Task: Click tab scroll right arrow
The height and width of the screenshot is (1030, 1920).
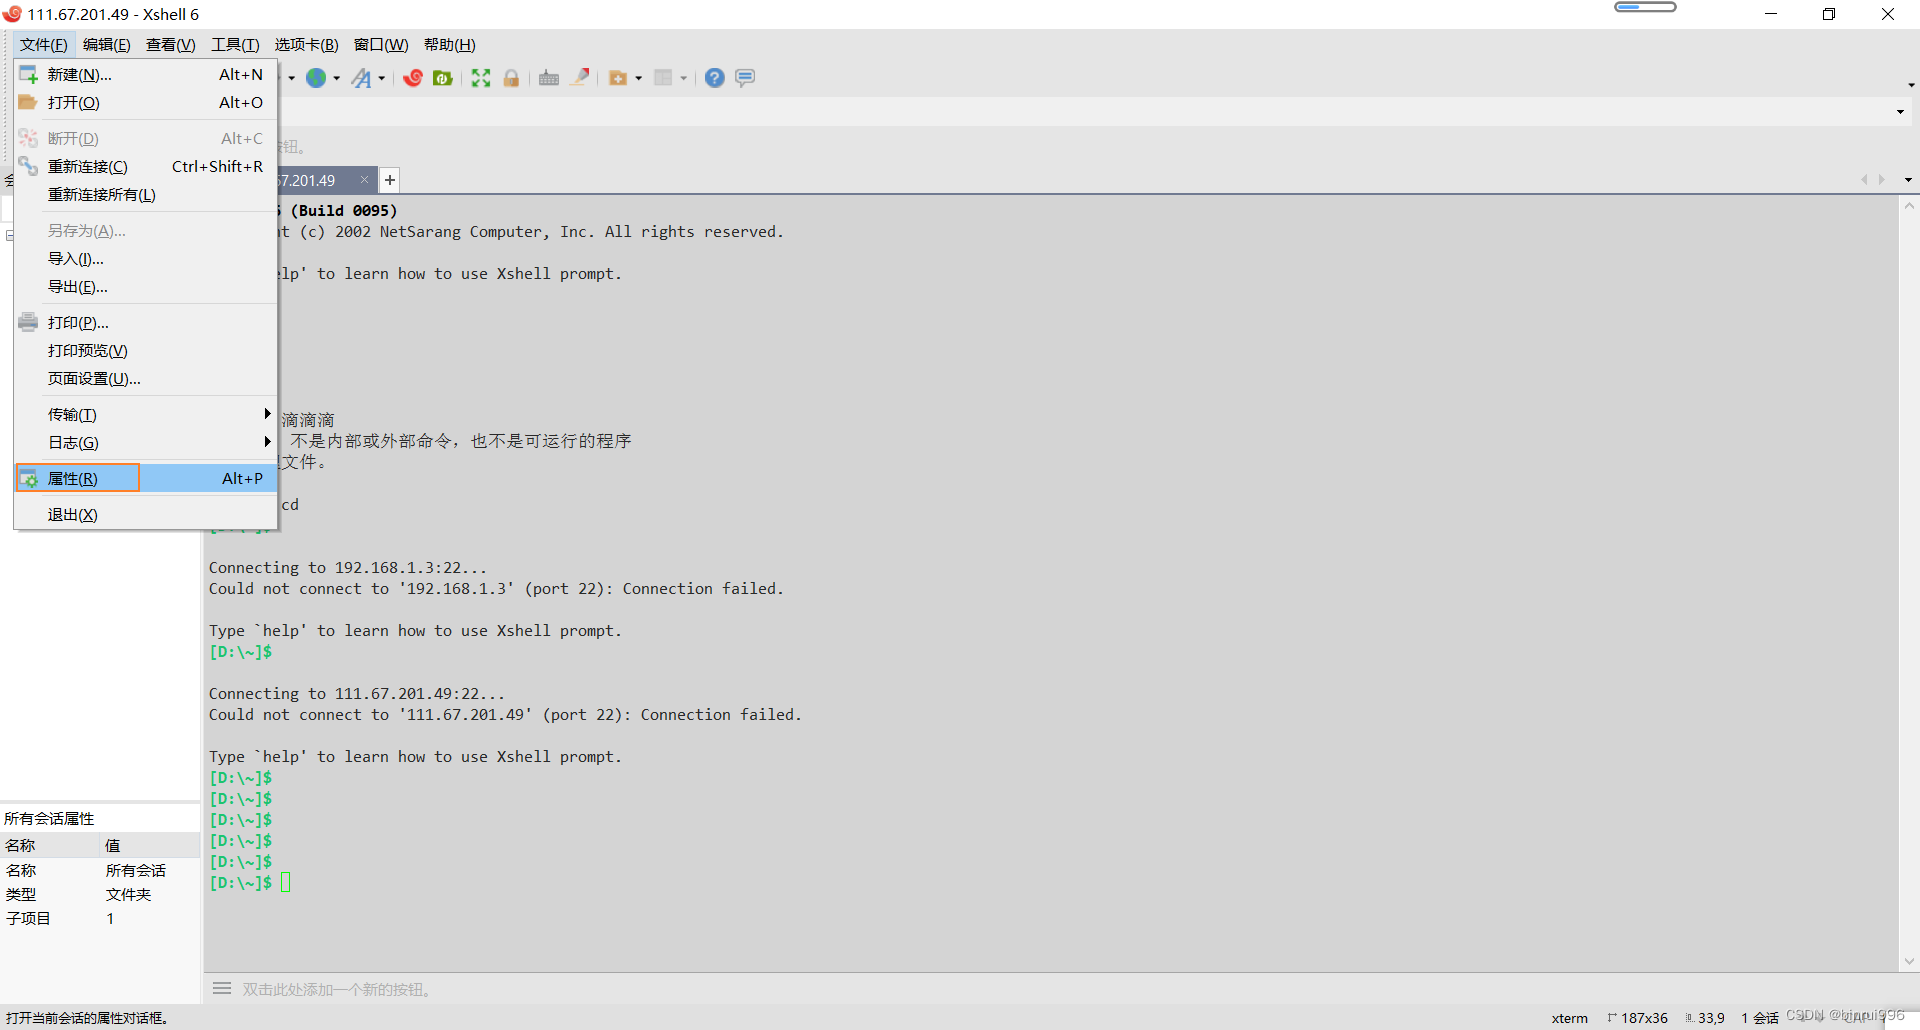Action: 1882,180
